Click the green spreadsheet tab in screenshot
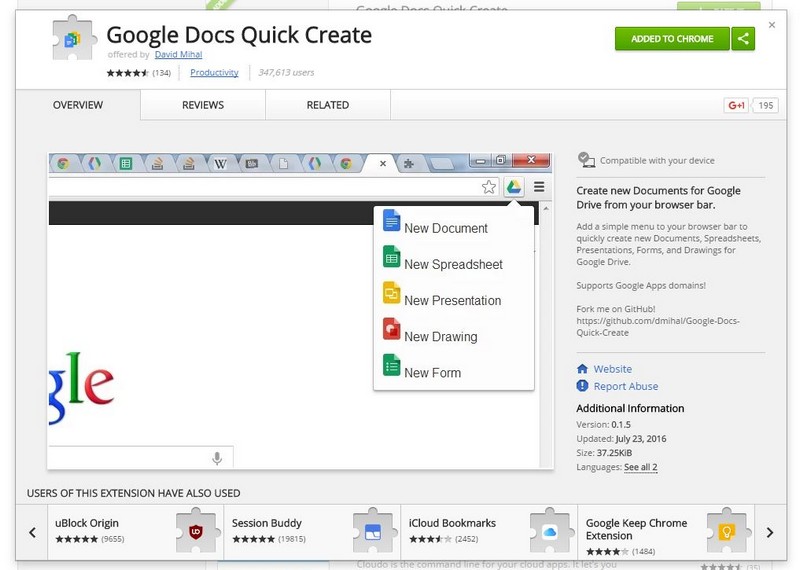This screenshot has height=570, width=800. [x=126, y=164]
